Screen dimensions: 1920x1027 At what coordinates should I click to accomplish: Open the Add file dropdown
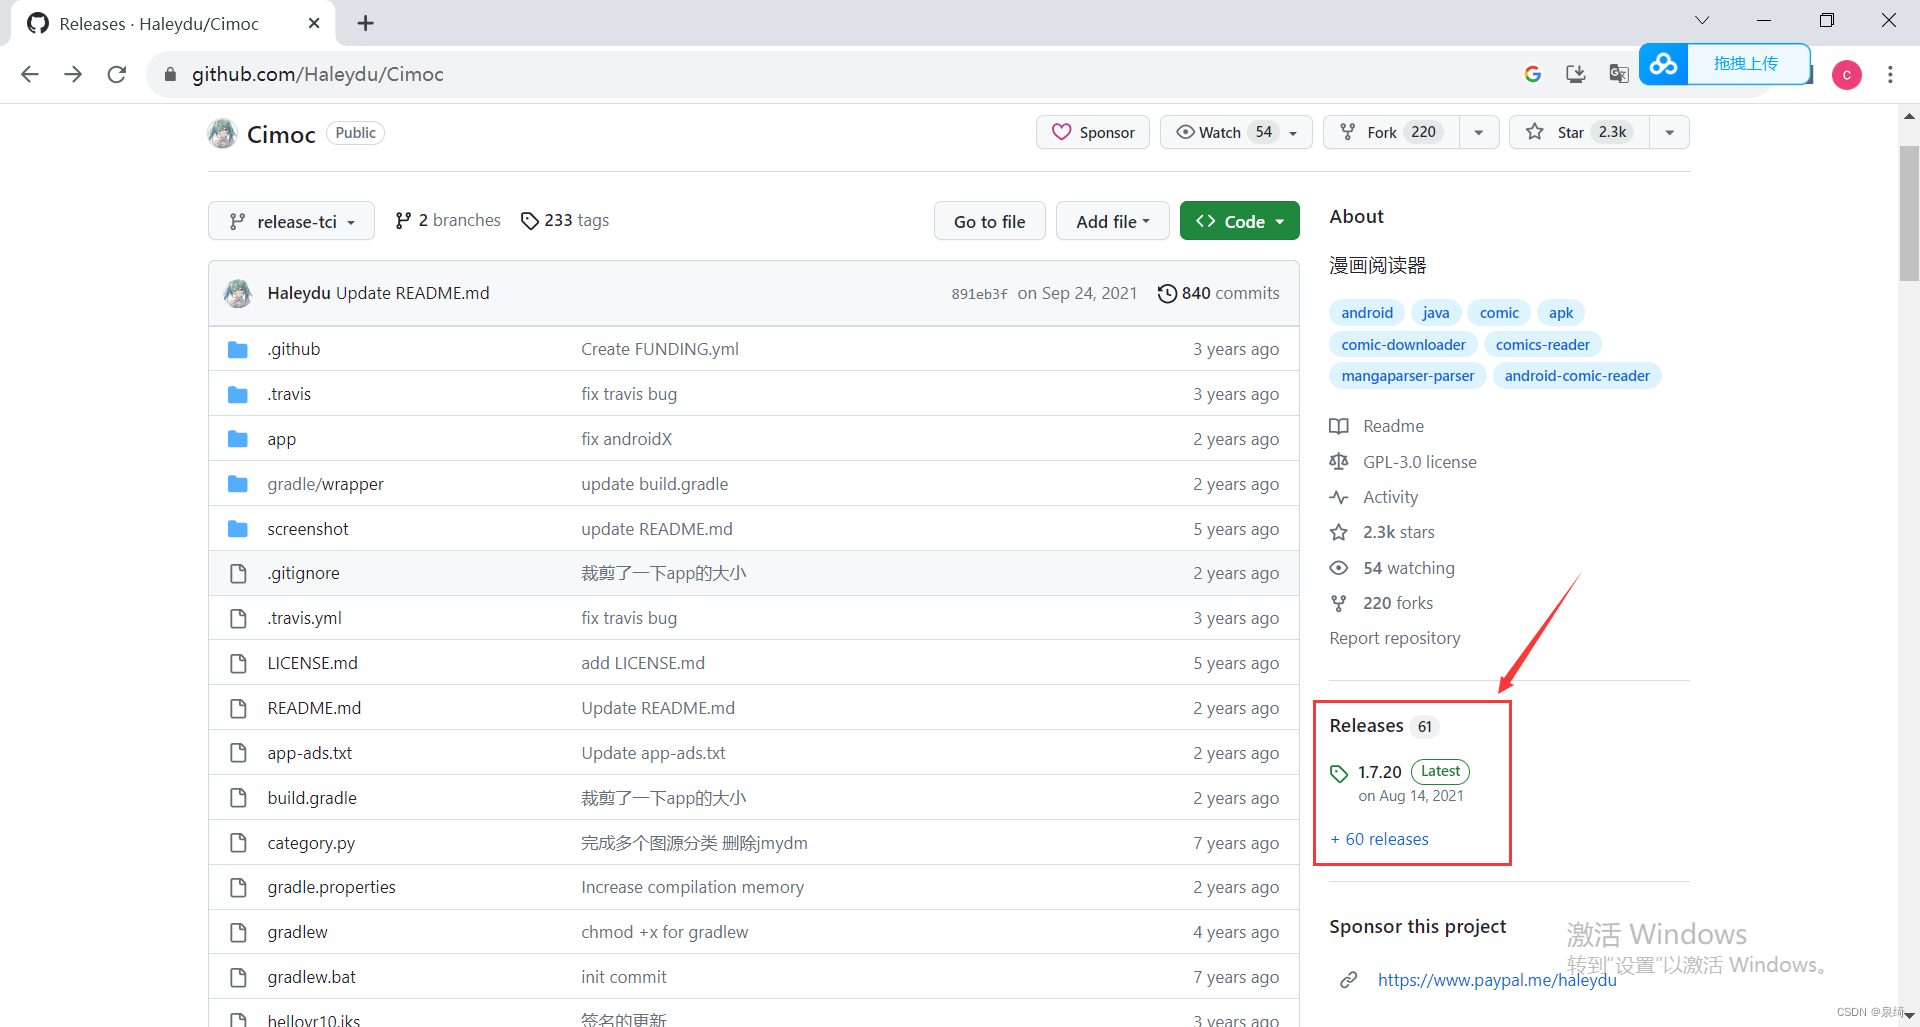pos(1112,221)
